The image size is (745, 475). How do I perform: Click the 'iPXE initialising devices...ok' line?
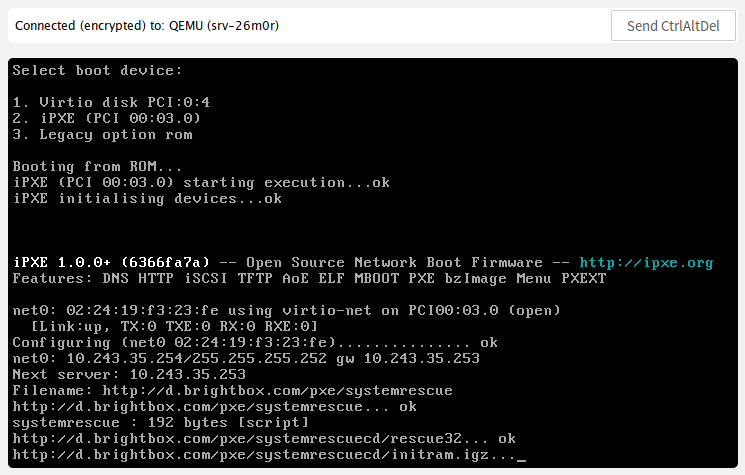[x=147, y=199]
